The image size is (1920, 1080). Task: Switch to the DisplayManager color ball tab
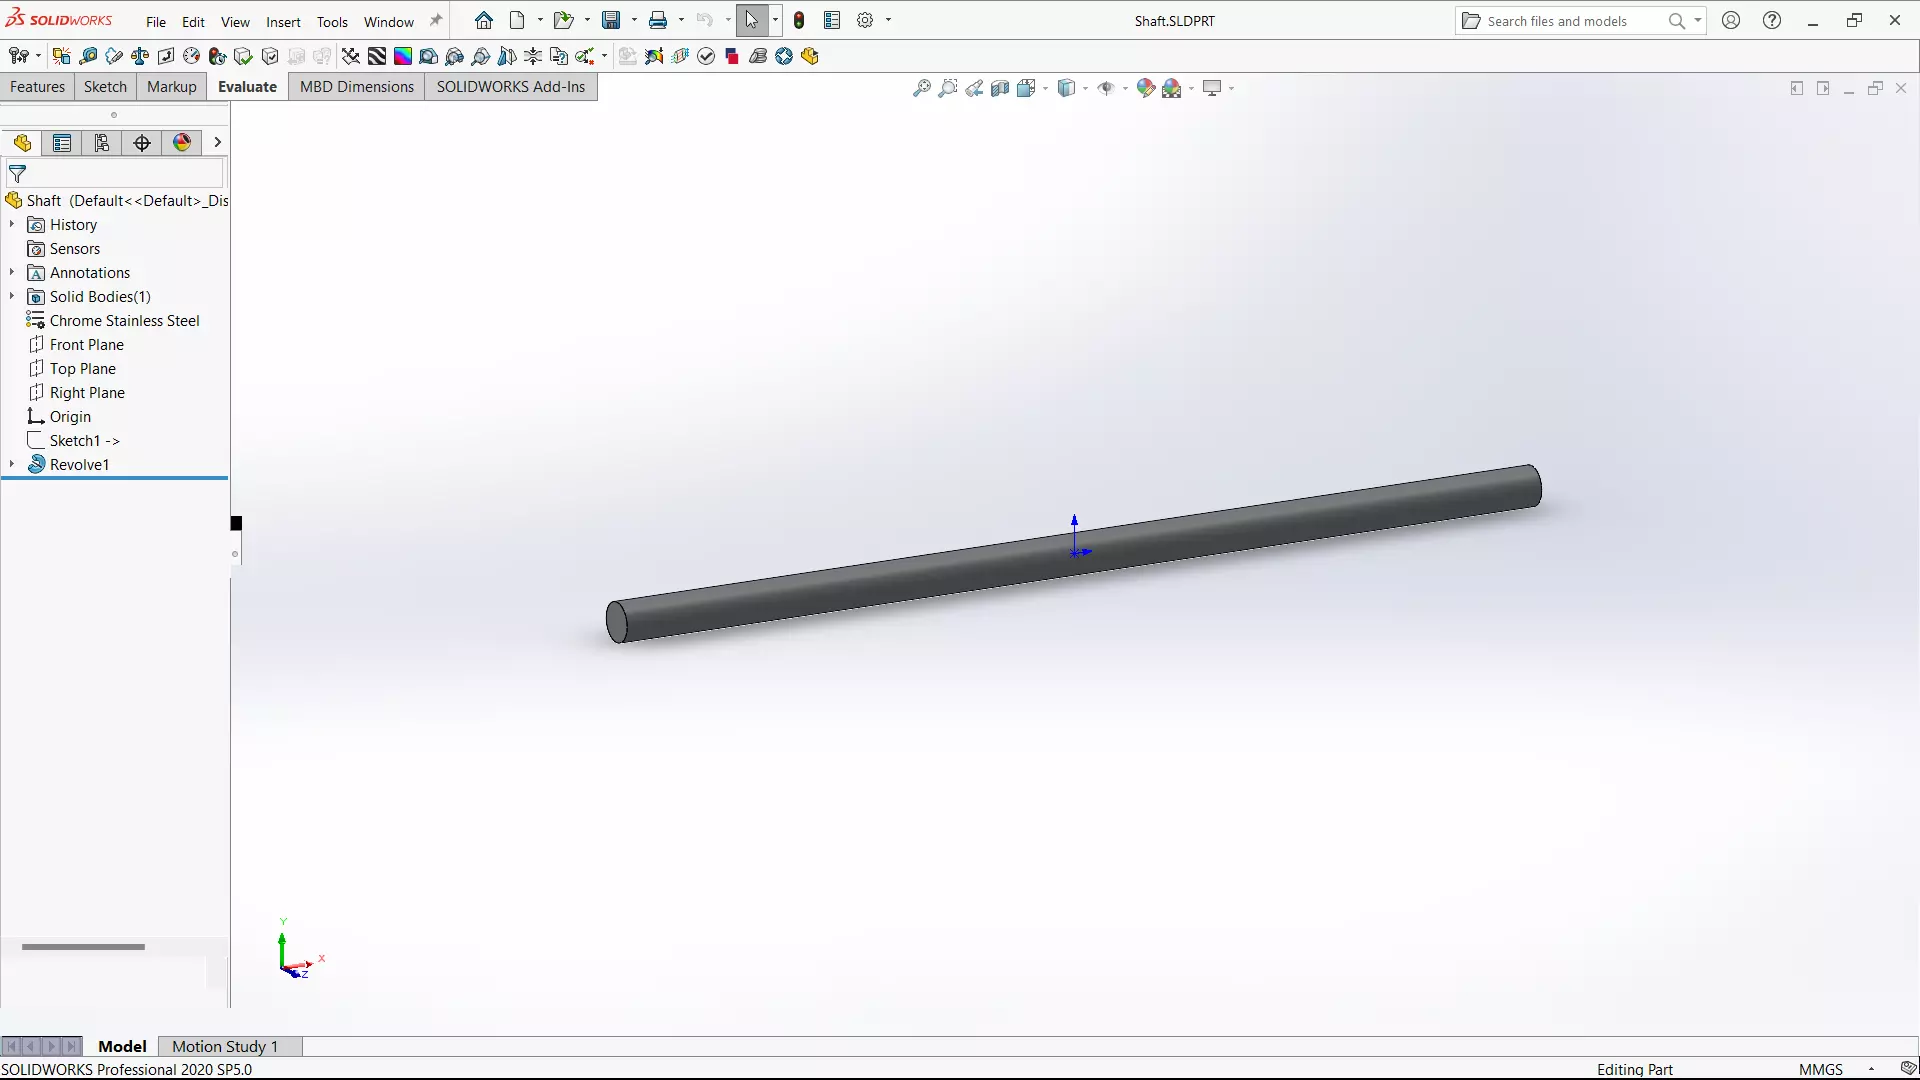(x=182, y=143)
